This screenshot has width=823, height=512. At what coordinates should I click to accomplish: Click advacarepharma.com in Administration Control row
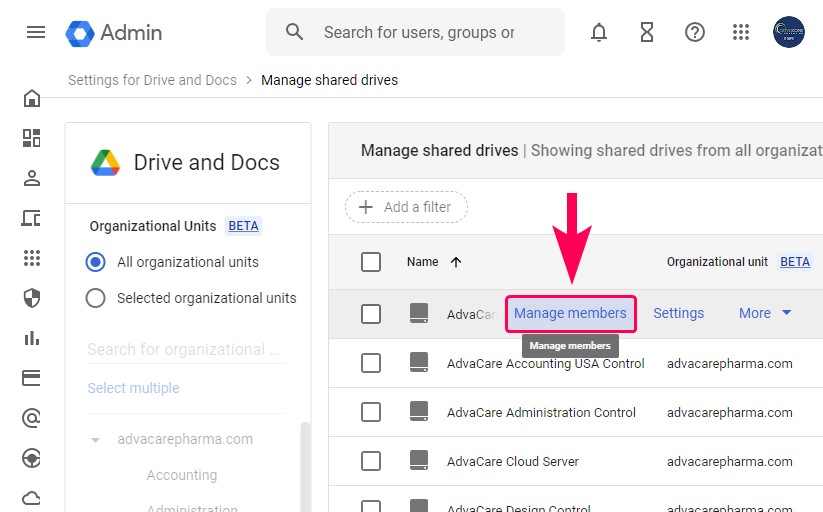(730, 413)
